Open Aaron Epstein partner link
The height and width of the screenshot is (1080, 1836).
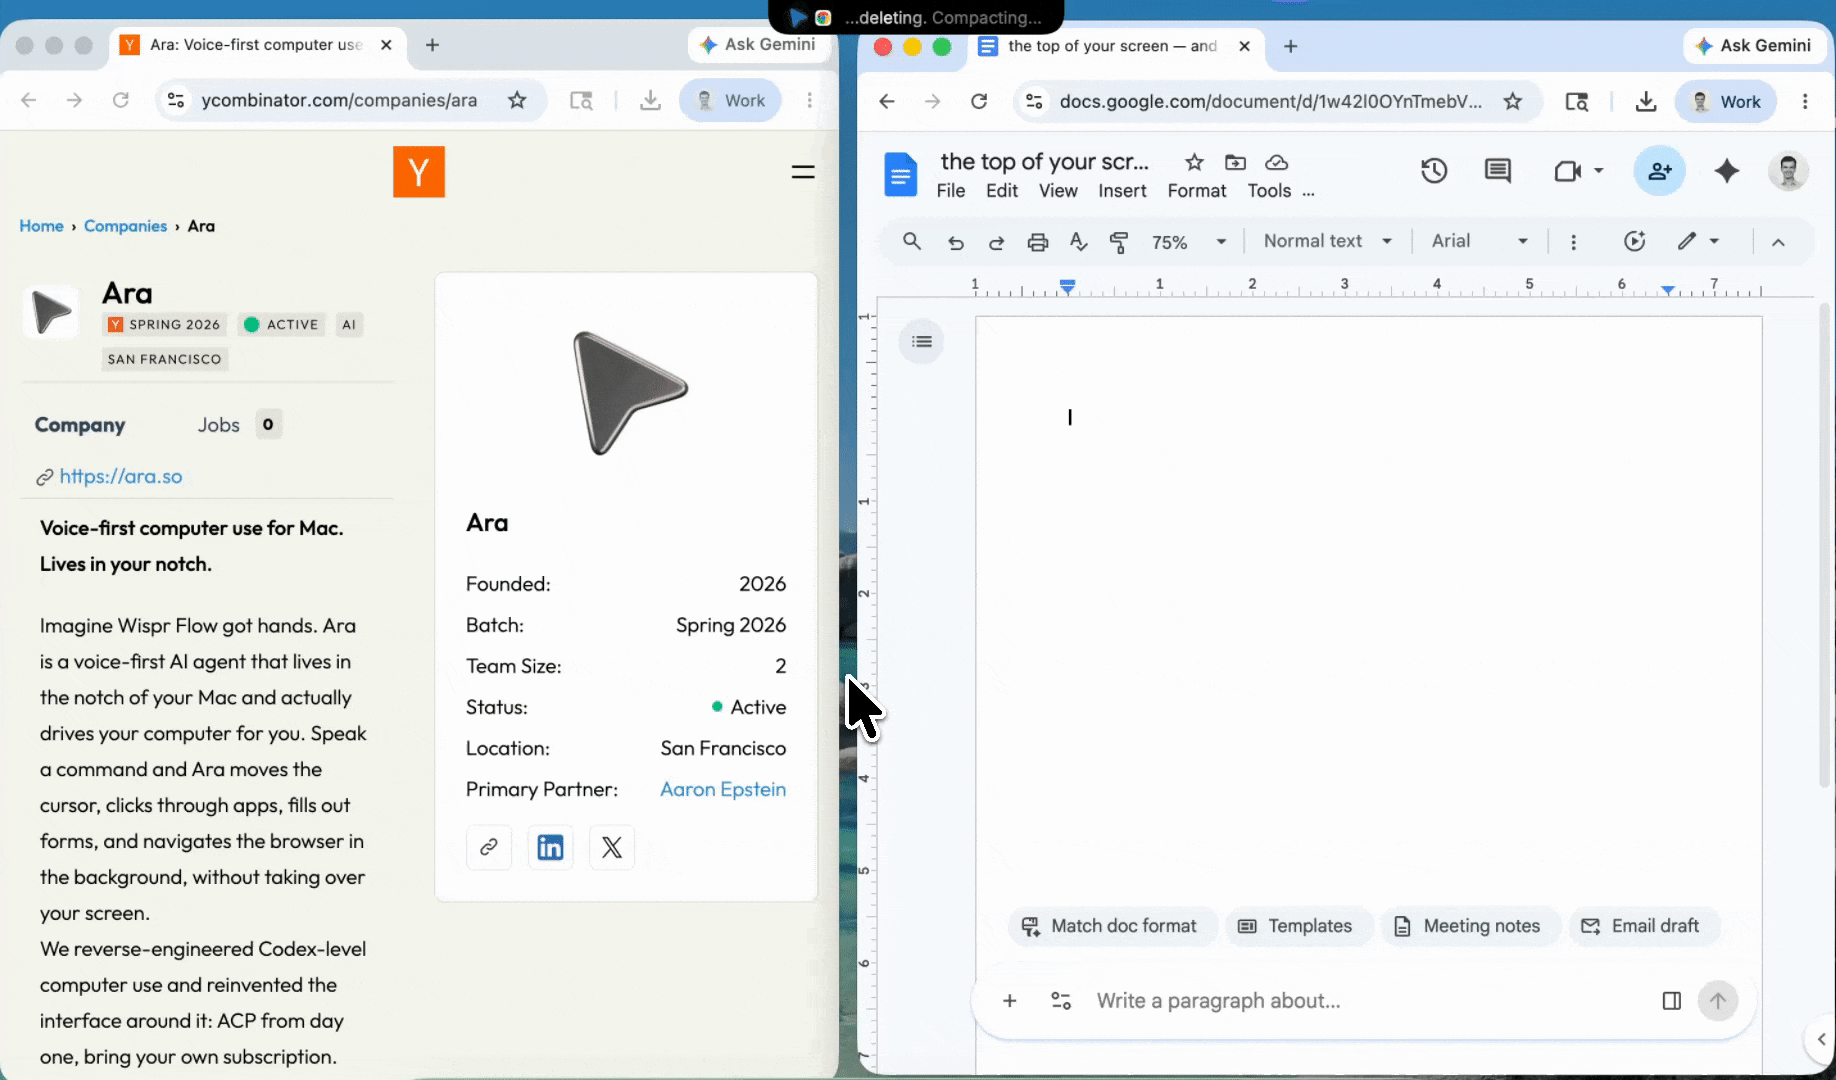point(723,790)
